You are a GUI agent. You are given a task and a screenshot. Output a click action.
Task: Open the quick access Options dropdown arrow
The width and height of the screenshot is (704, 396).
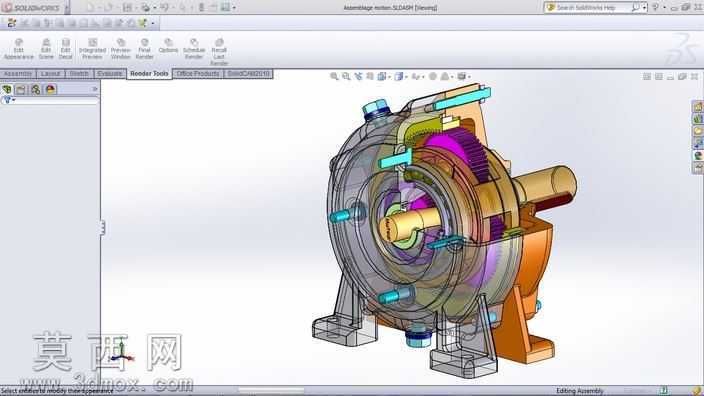(234, 8)
